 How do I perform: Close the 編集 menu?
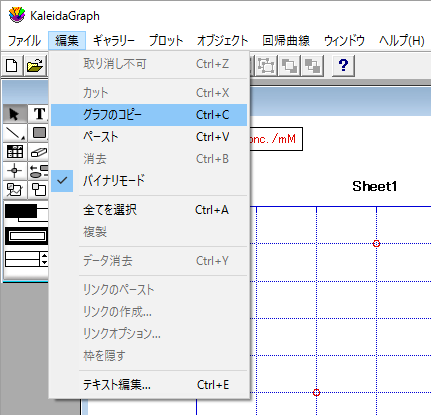67,41
